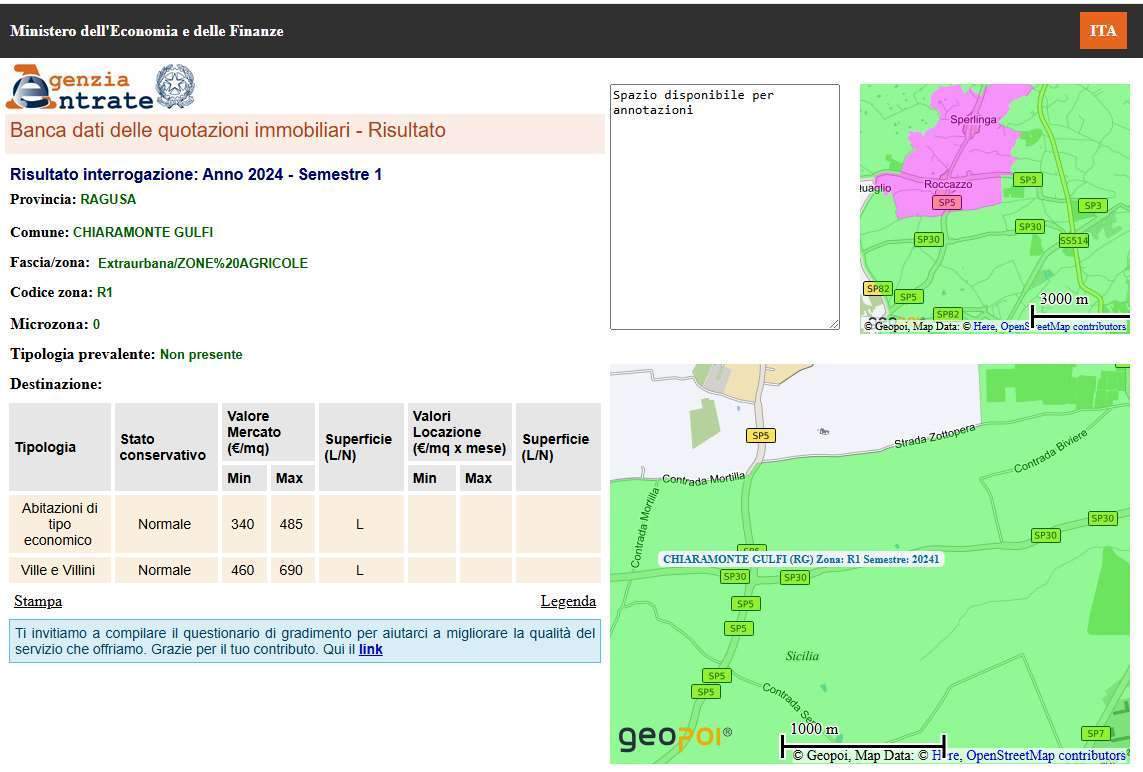Image resolution: width=1143 pixels, height=772 pixels.
Task: Open the questionnaire link in the blue box
Action: [370, 649]
